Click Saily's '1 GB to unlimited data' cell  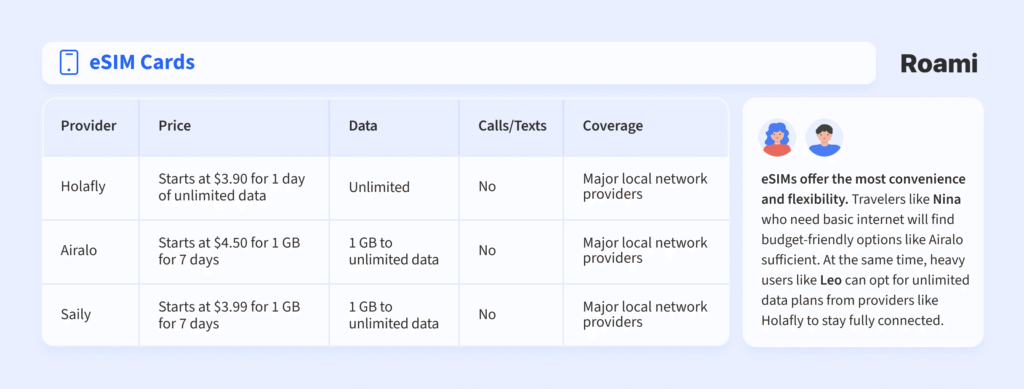click(394, 315)
